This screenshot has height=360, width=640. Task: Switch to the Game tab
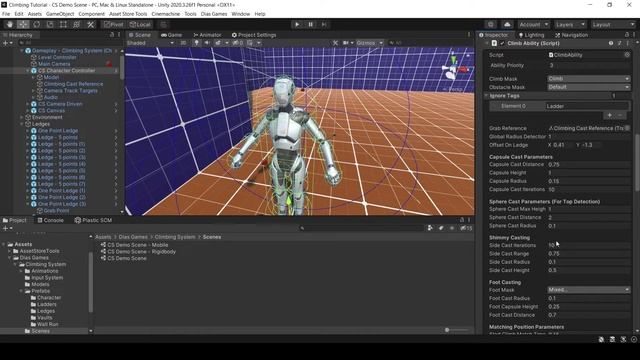pos(171,35)
